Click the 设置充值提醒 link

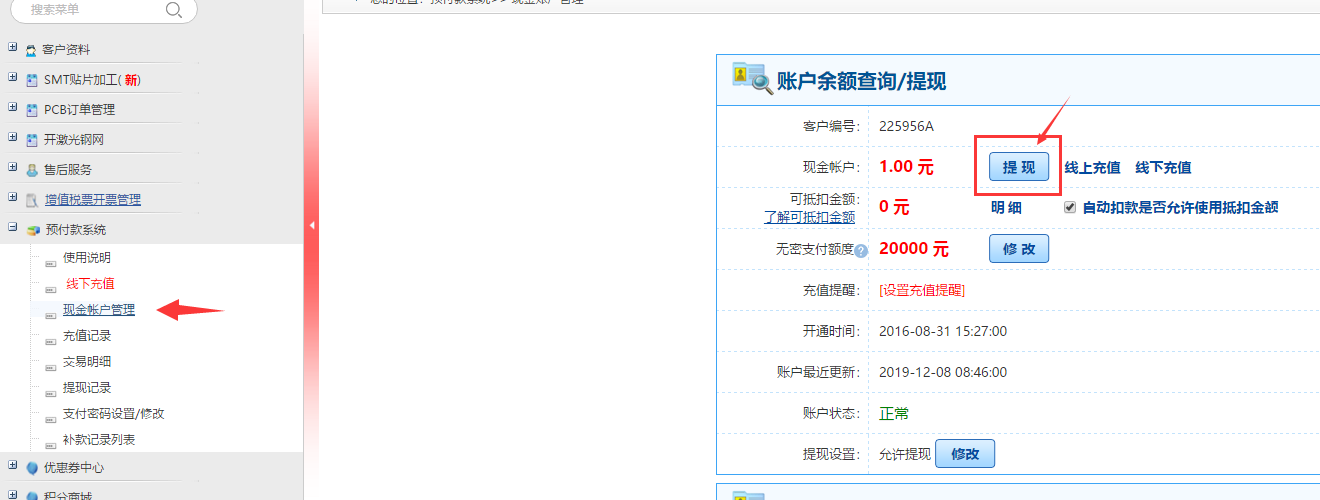coord(922,290)
